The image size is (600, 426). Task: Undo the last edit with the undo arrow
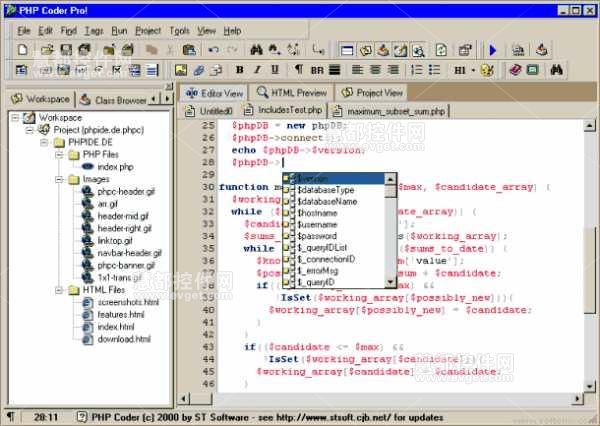click(214, 50)
